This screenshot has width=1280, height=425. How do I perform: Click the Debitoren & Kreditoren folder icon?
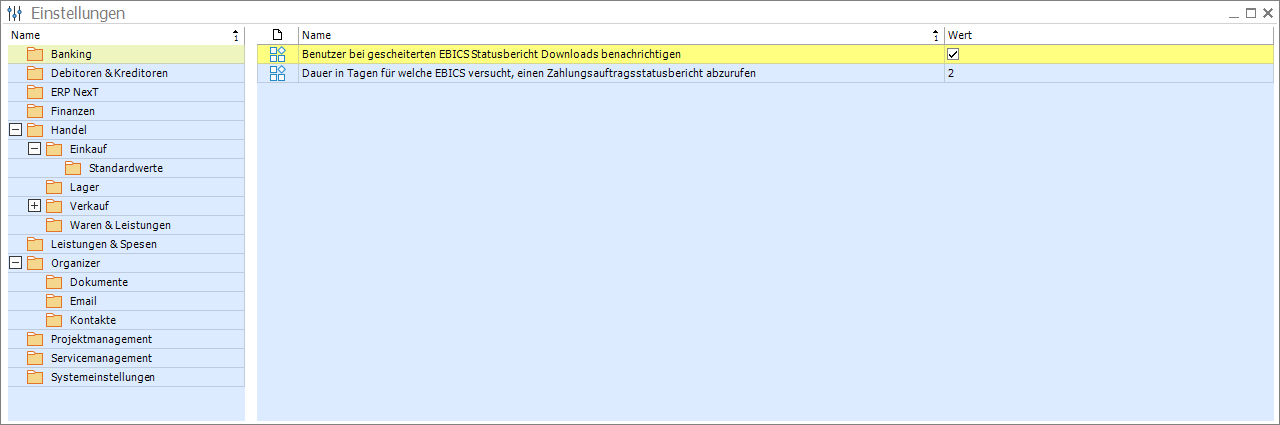point(35,73)
